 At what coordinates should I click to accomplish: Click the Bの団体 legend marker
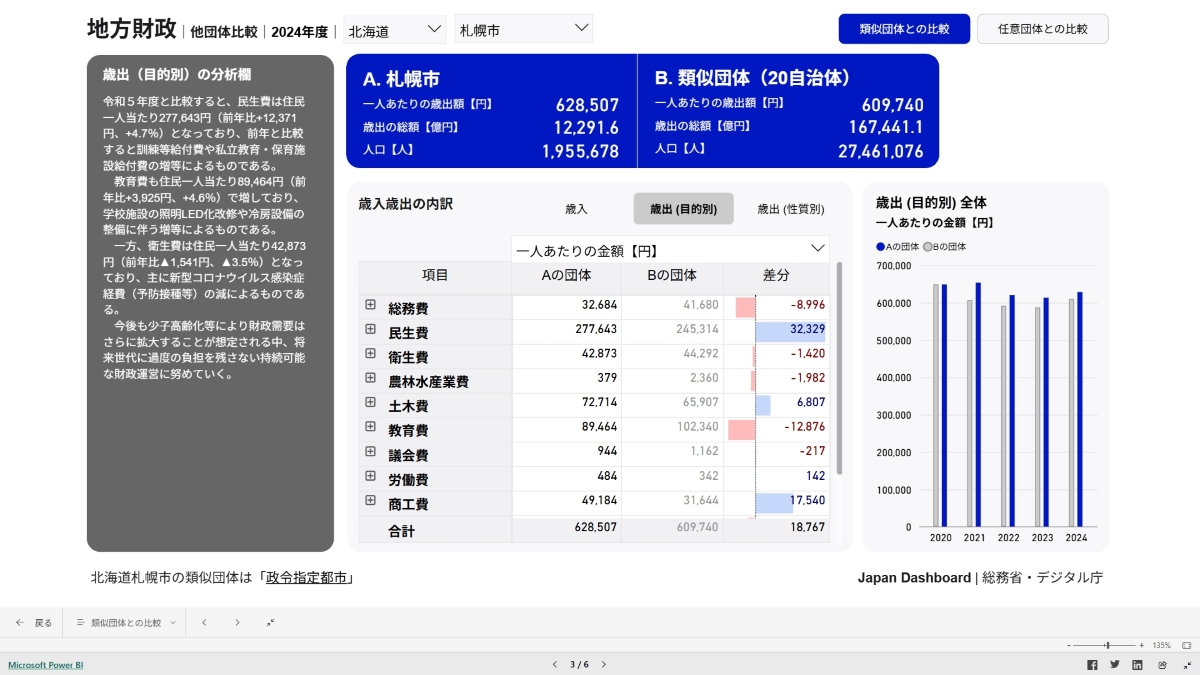pyautogui.click(x=928, y=246)
